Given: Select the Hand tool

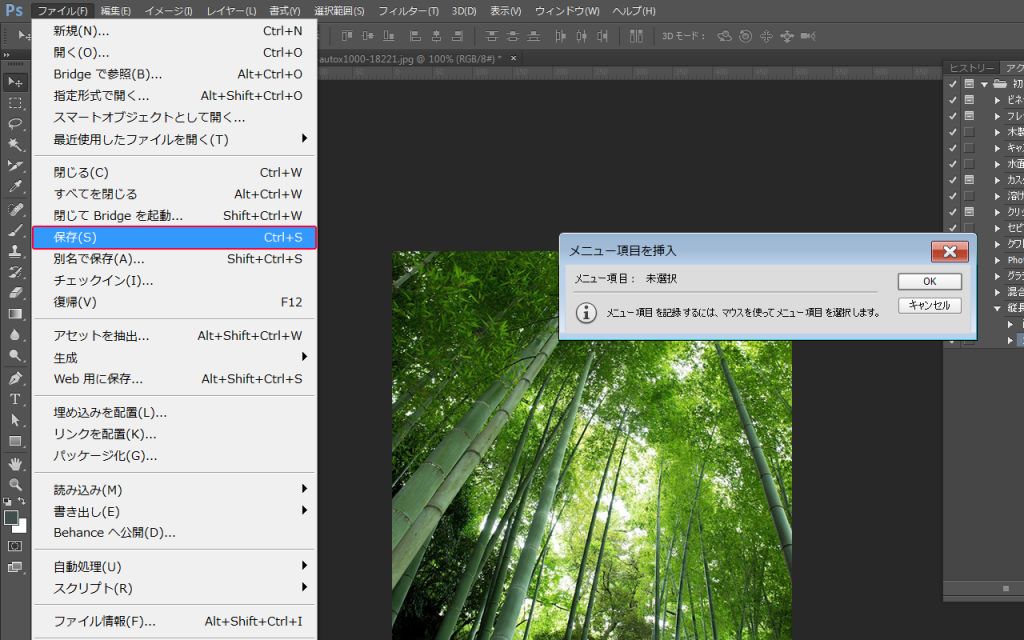Looking at the screenshot, I should (x=15, y=463).
